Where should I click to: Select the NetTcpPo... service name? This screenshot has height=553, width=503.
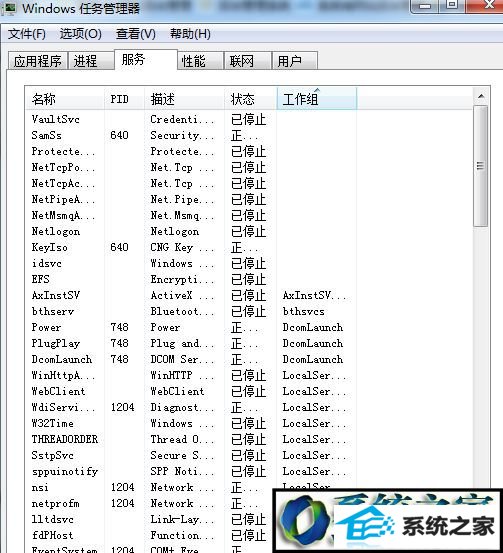pyautogui.click(x=63, y=168)
